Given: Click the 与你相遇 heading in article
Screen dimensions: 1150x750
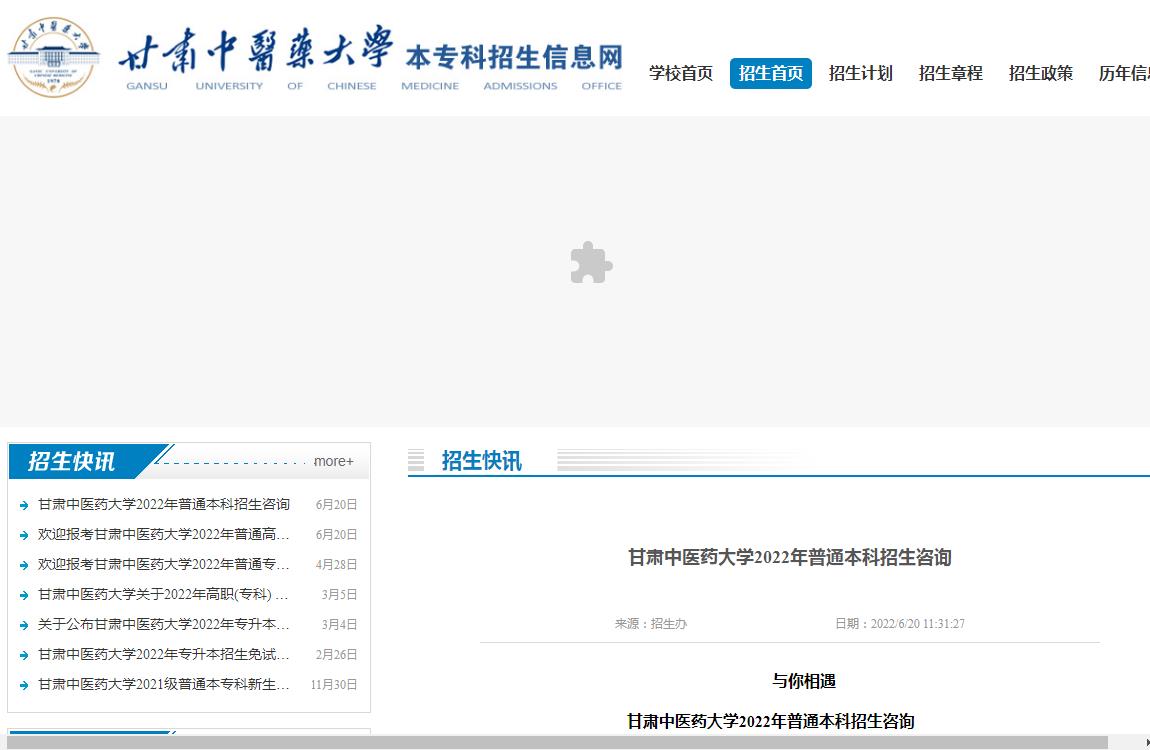Looking at the screenshot, I should (x=804, y=681).
